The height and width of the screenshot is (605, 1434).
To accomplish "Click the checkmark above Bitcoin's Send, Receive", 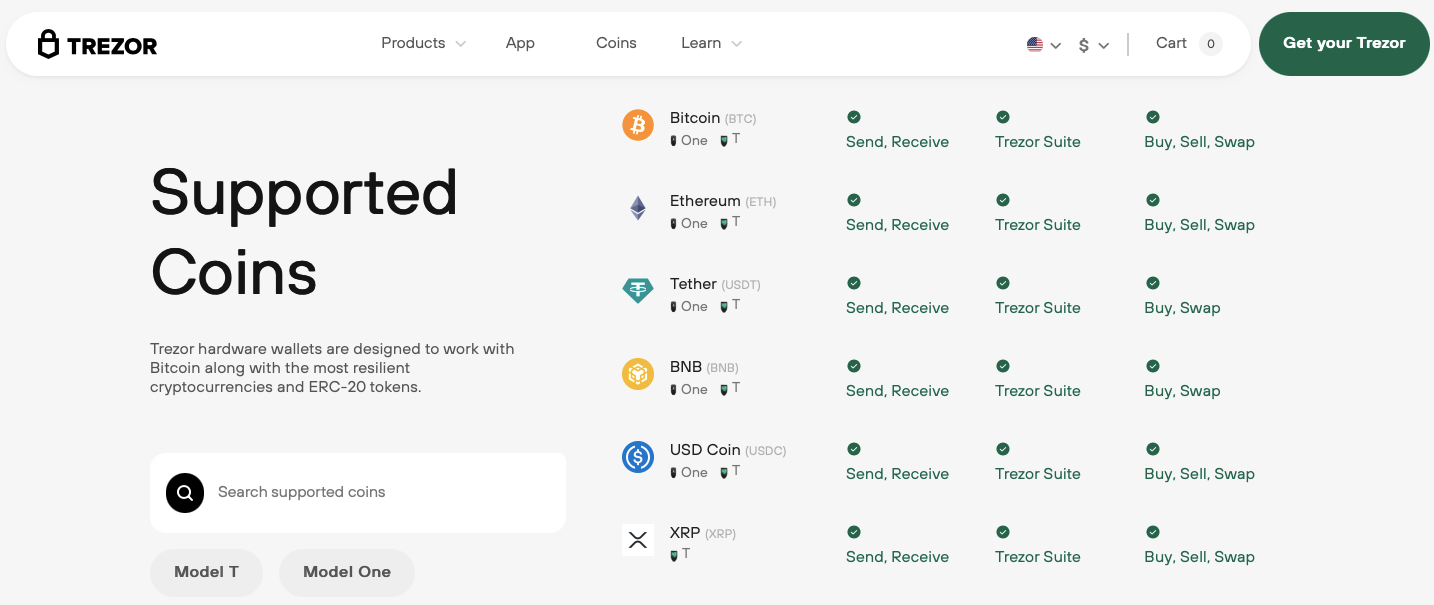I will [853, 117].
